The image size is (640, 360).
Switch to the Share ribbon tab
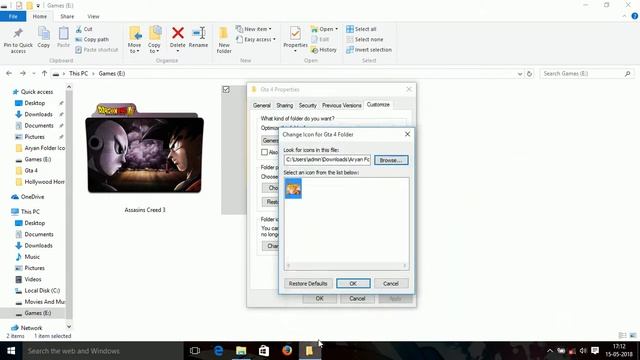(67, 16)
